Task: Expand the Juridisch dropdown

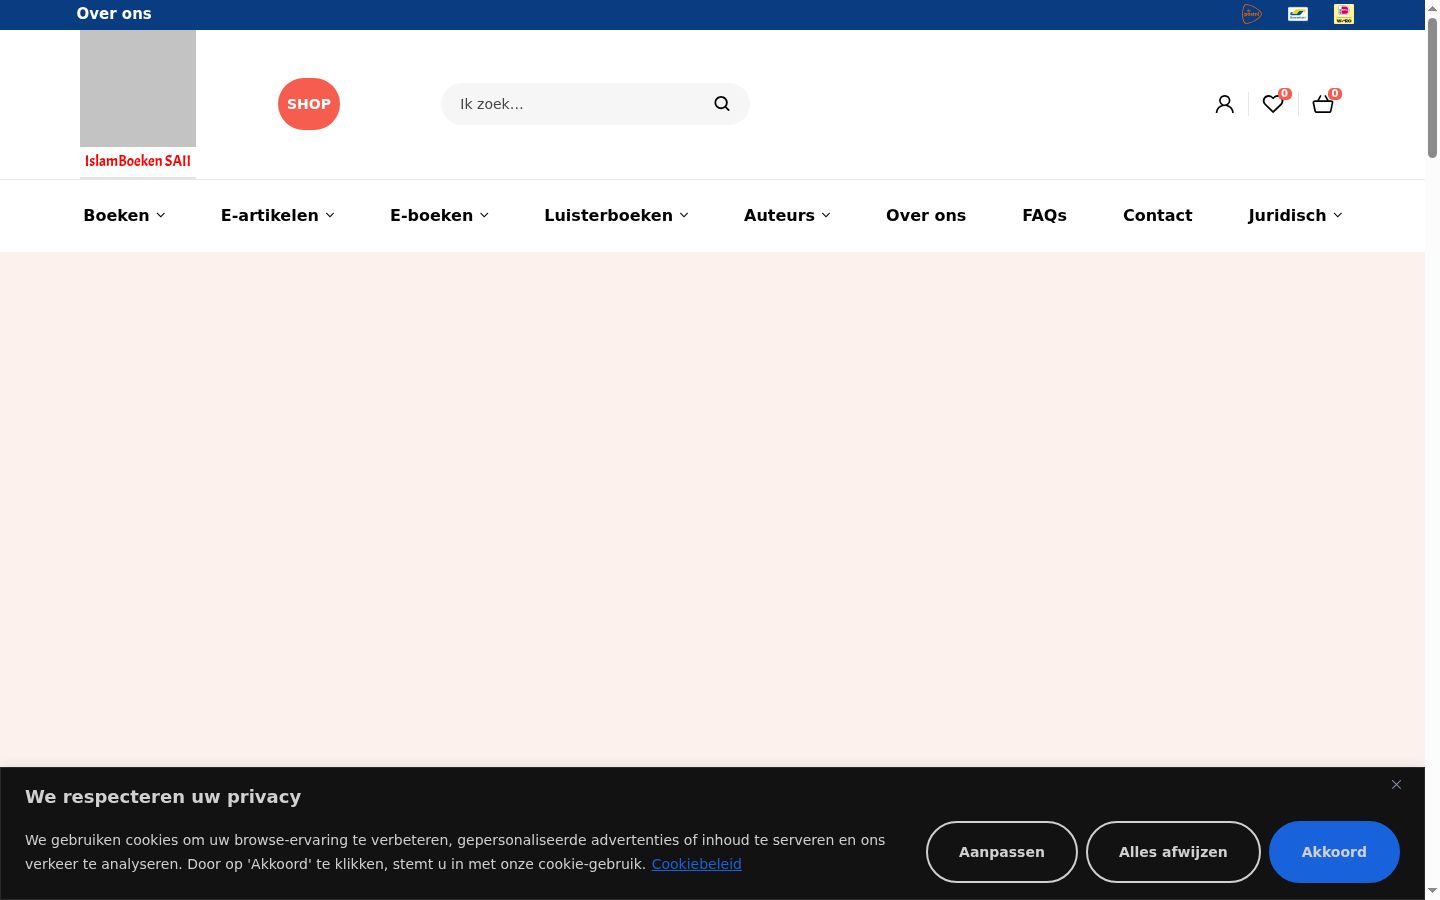Action: (x=1295, y=215)
